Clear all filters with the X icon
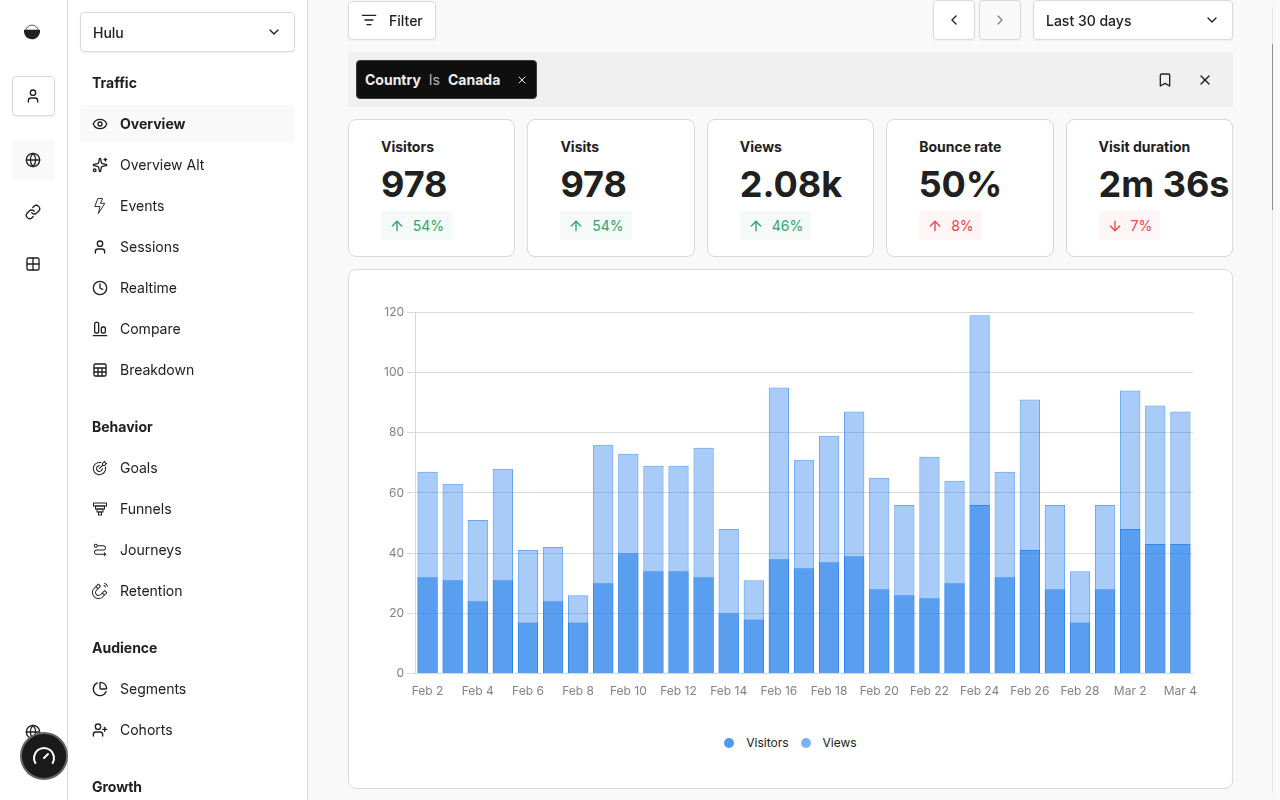This screenshot has width=1280, height=800. [x=1205, y=80]
